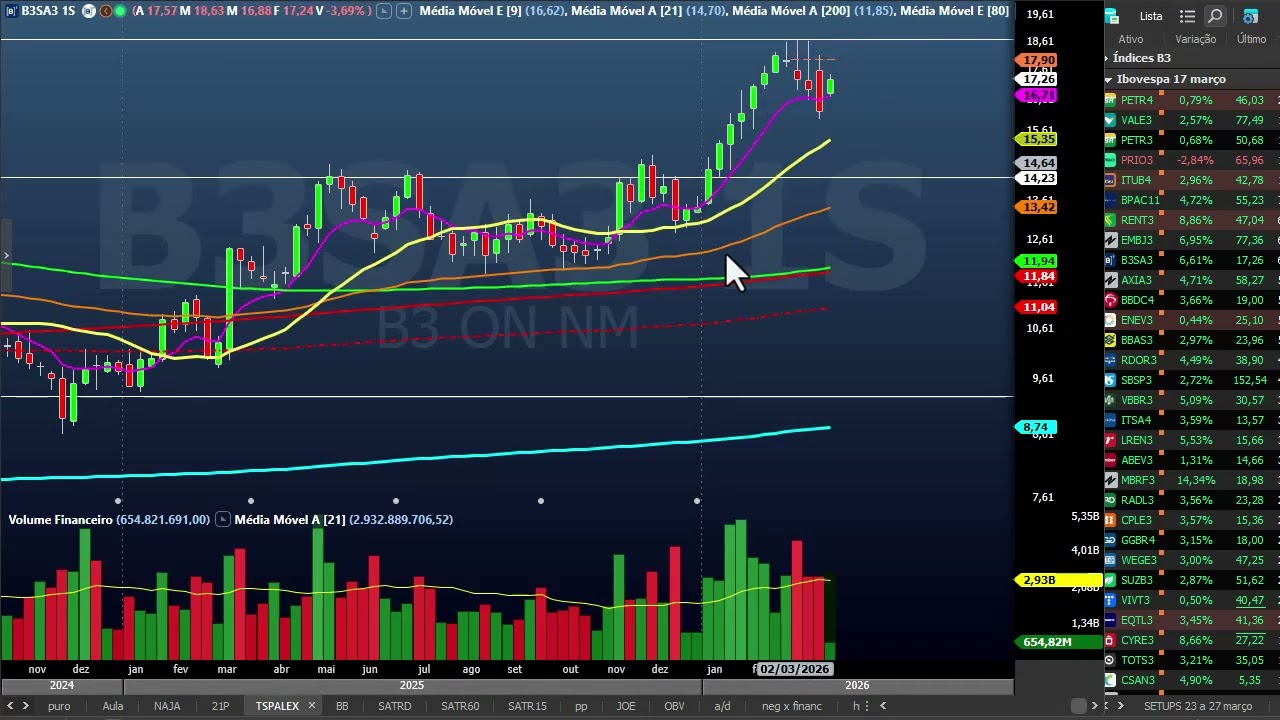The width and height of the screenshot is (1280, 720).
Task: Open the Lista dropdown in watchlist panel
Action: tap(1150, 16)
